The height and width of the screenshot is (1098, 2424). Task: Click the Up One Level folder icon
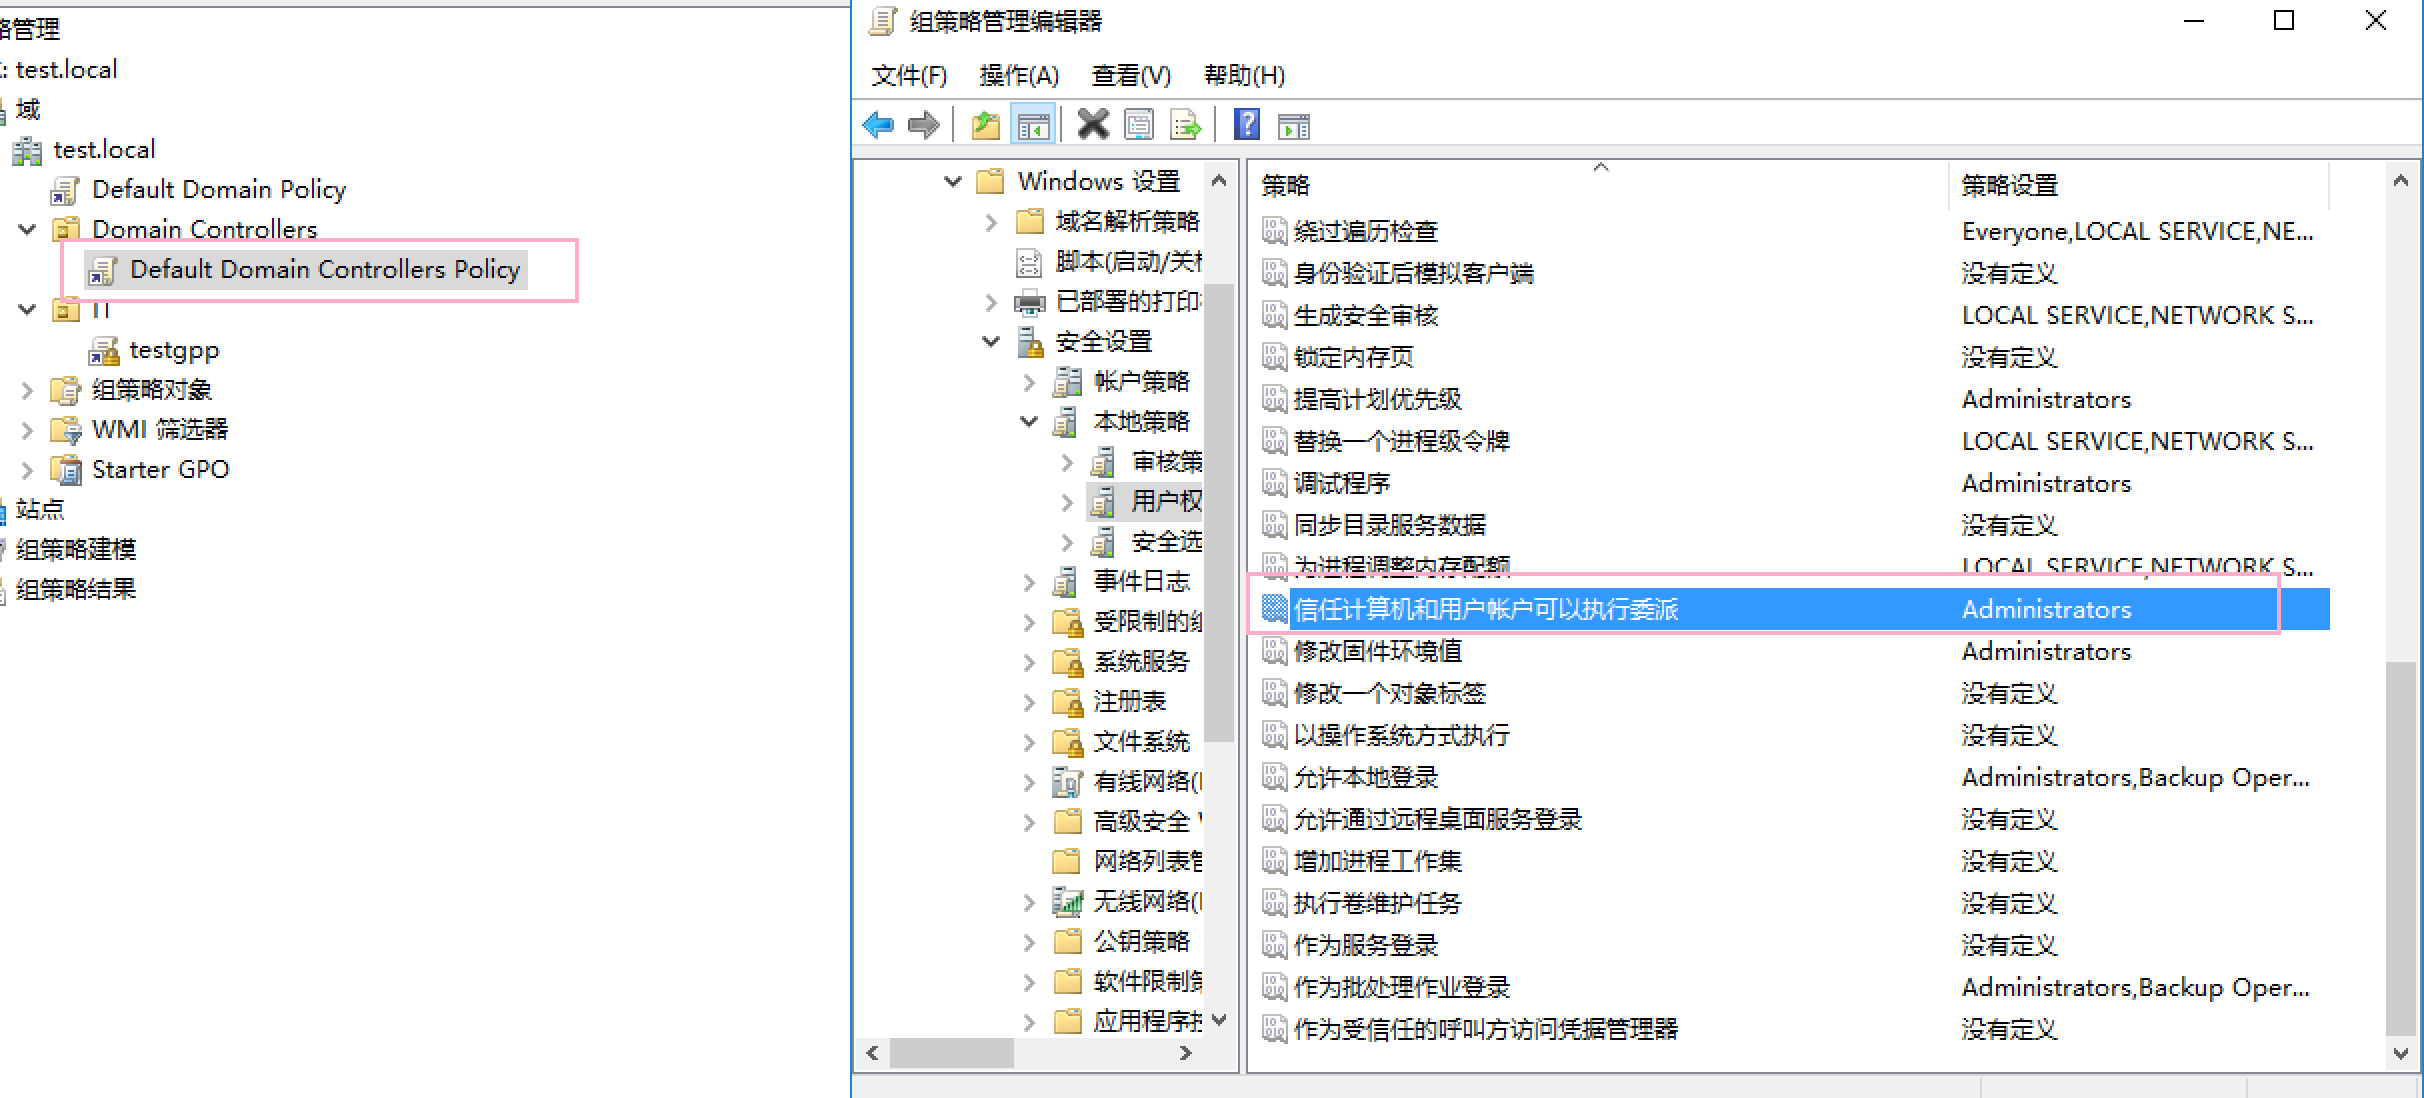(985, 125)
